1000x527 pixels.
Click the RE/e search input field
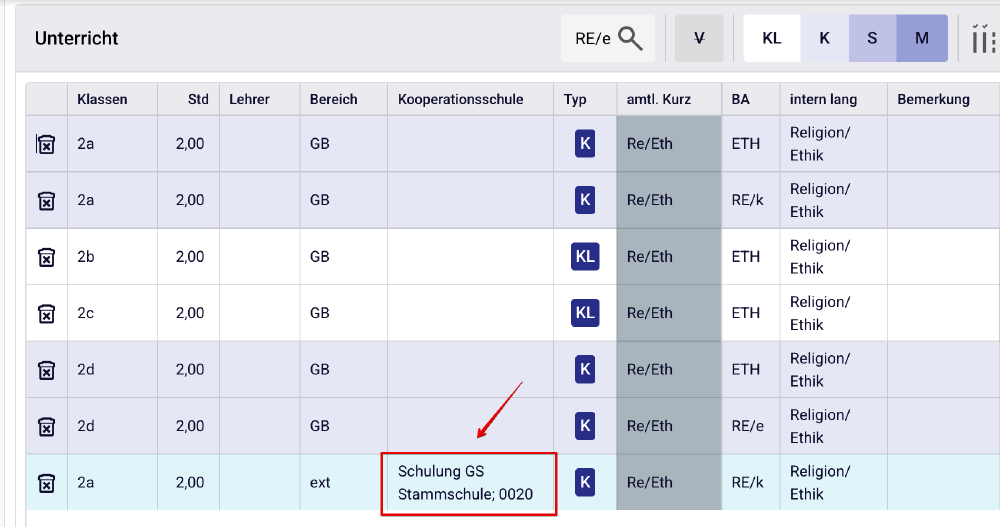591,39
